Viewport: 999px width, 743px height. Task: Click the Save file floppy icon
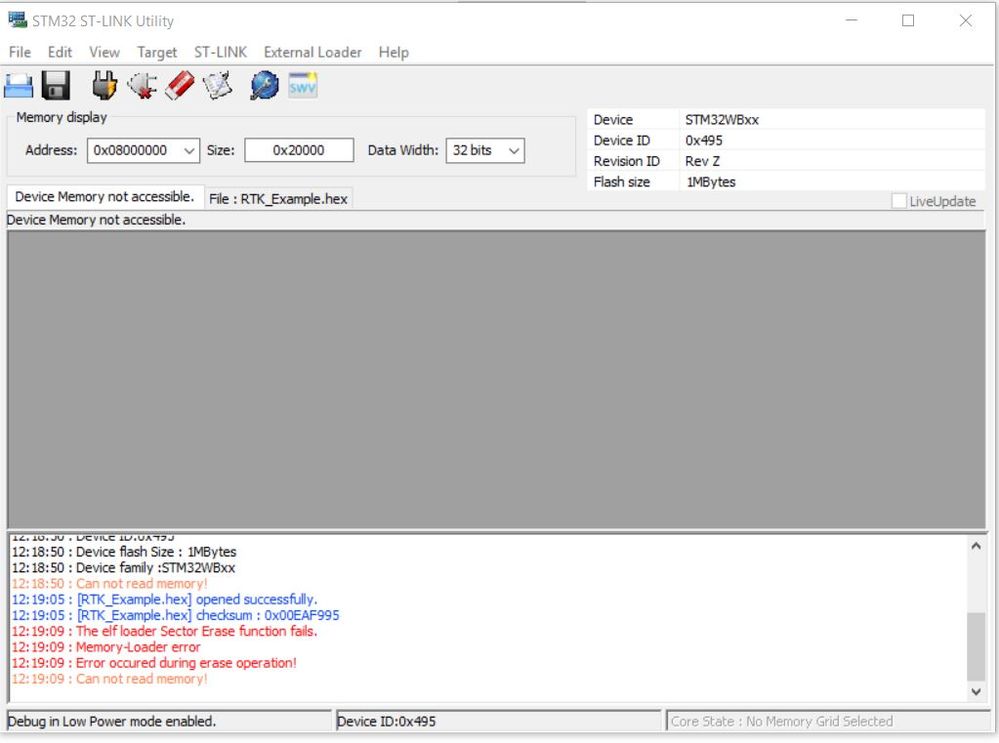click(56, 85)
